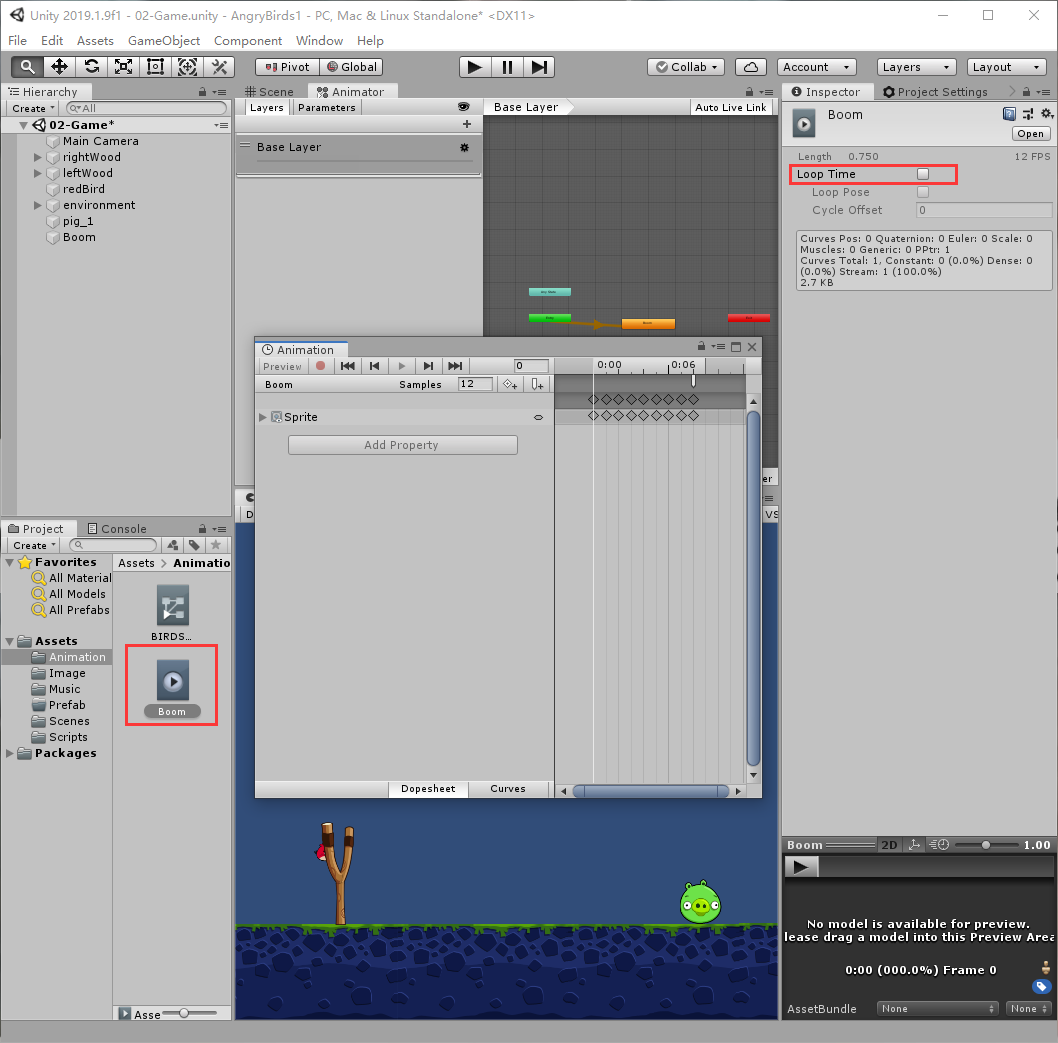This screenshot has height=1043, width=1058.
Task: Open the Layers dropdown
Action: click(916, 67)
